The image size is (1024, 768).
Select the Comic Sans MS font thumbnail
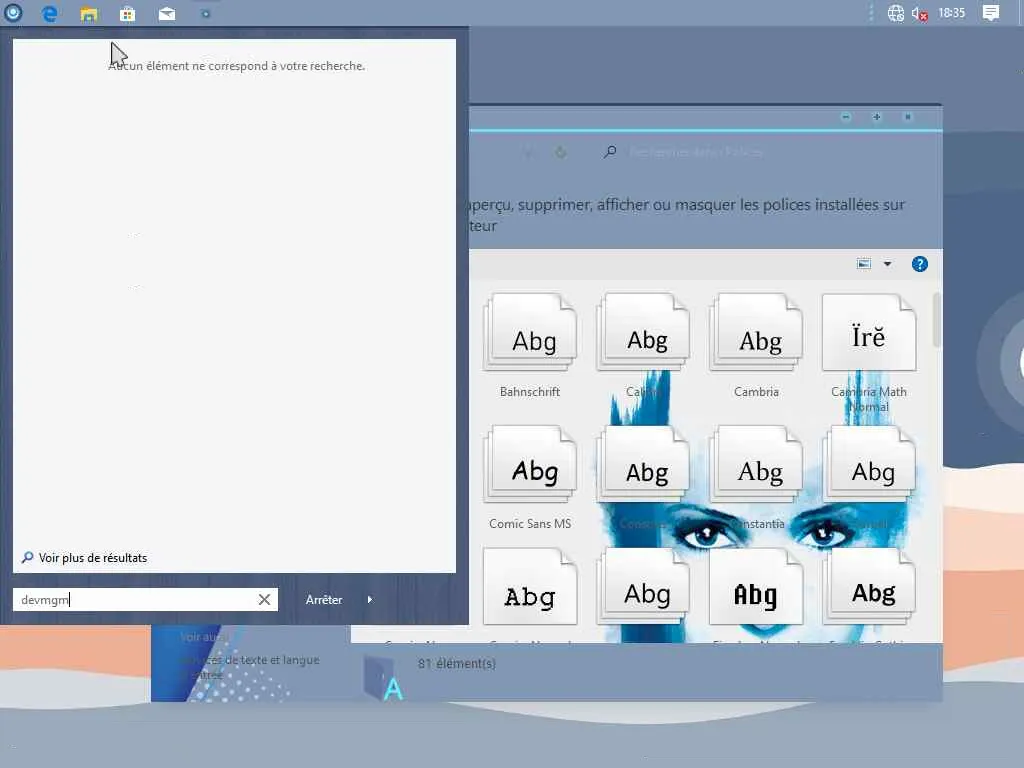530,464
